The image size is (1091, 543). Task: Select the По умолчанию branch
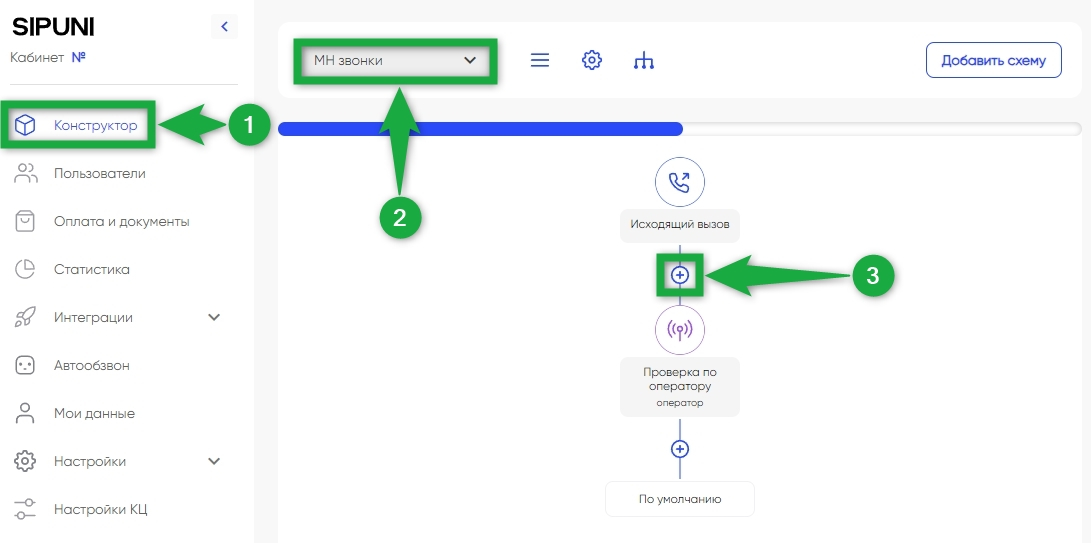pos(680,499)
